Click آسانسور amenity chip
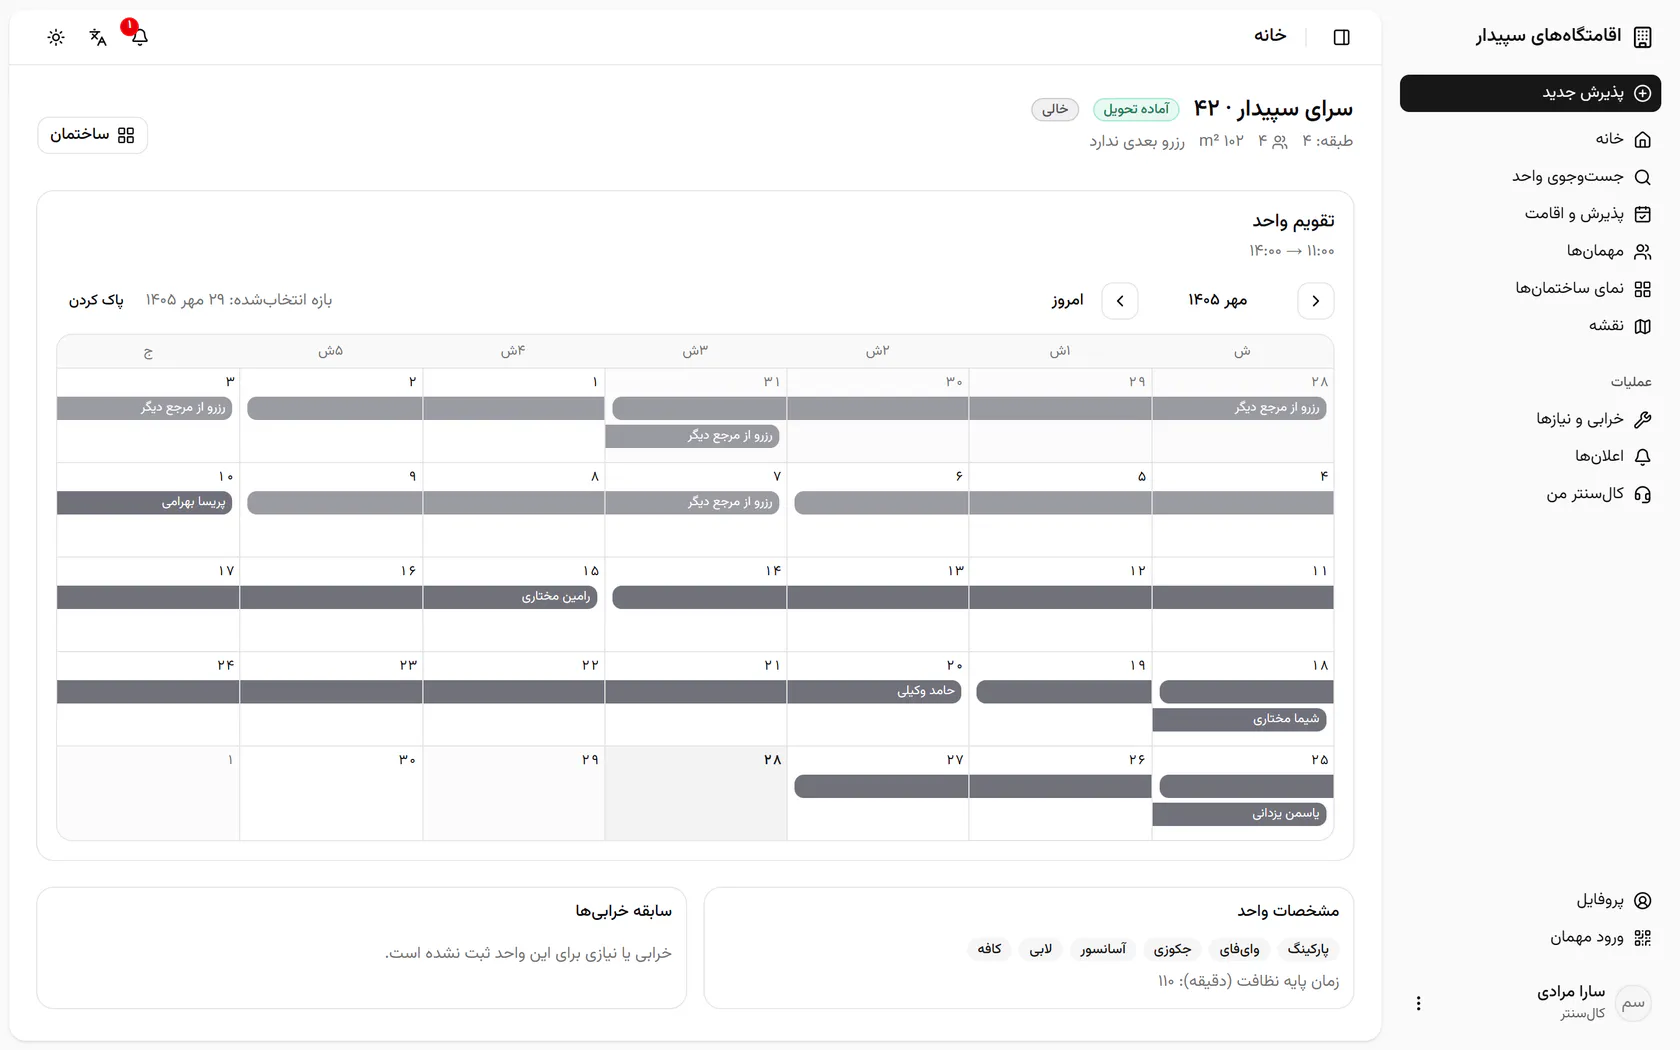 point(1103,949)
